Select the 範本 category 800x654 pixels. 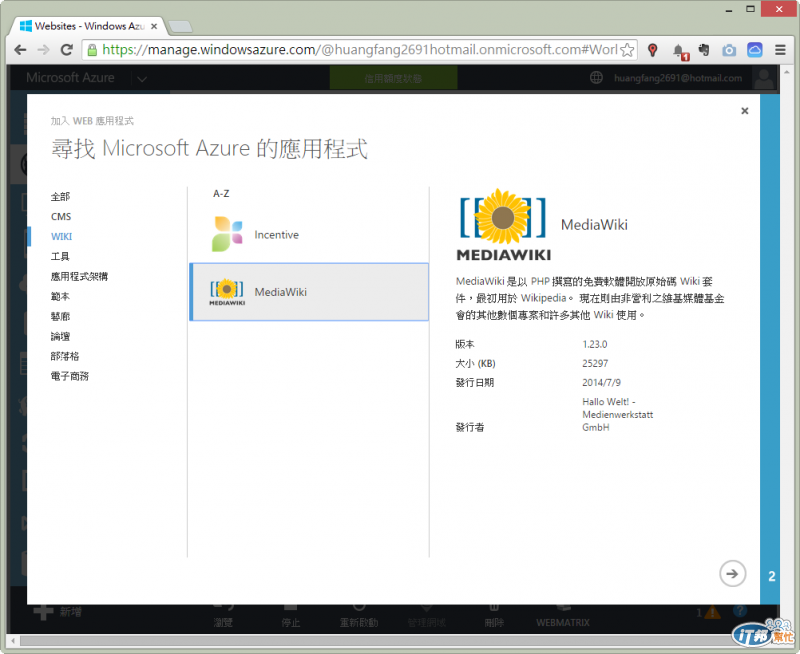(60, 296)
